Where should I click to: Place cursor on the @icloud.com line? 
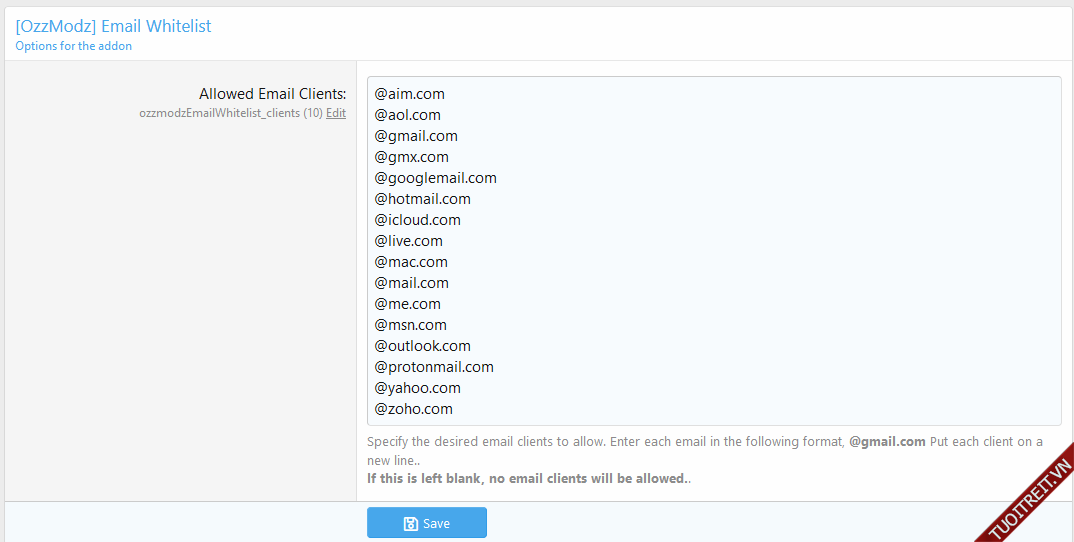pyautogui.click(x=418, y=220)
